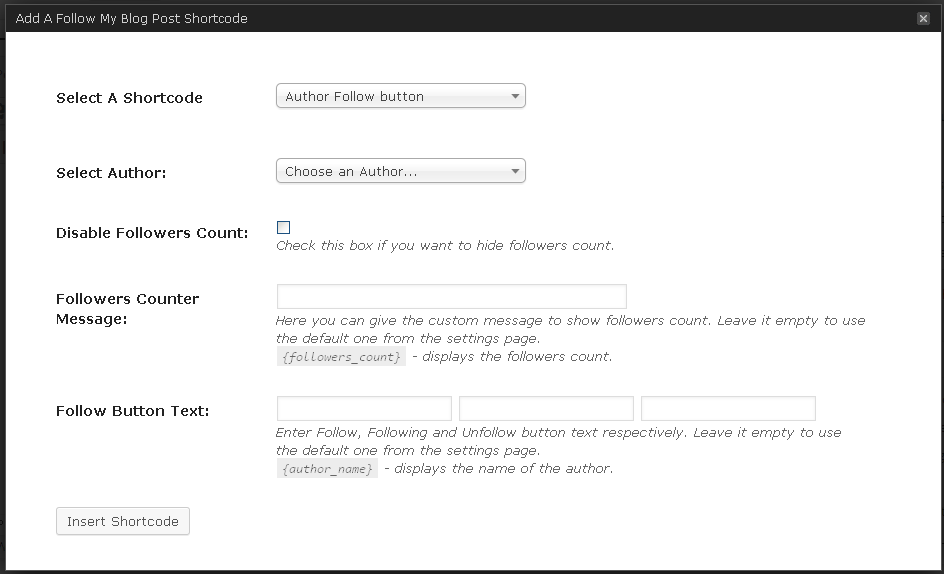Click the {followers_count} placeholder tag
This screenshot has width=944, height=574.
click(x=341, y=357)
